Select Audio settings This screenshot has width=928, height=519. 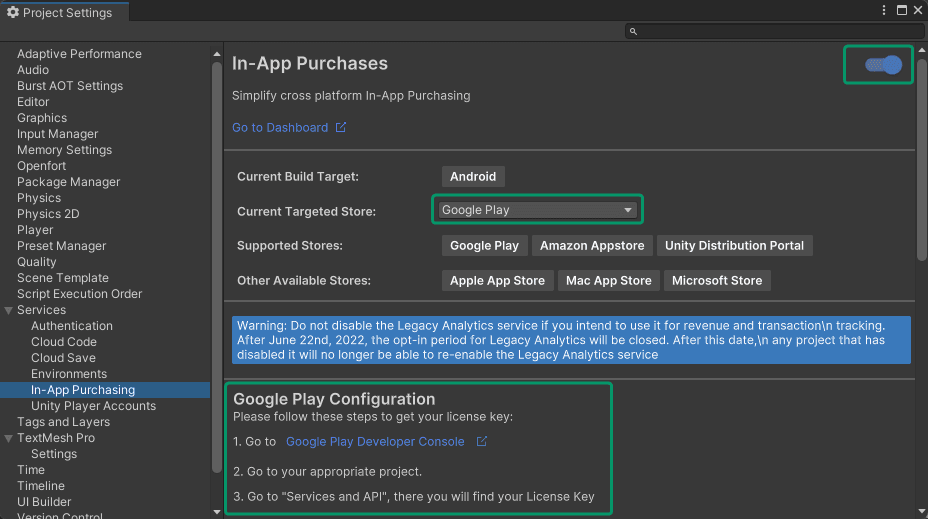pos(33,70)
